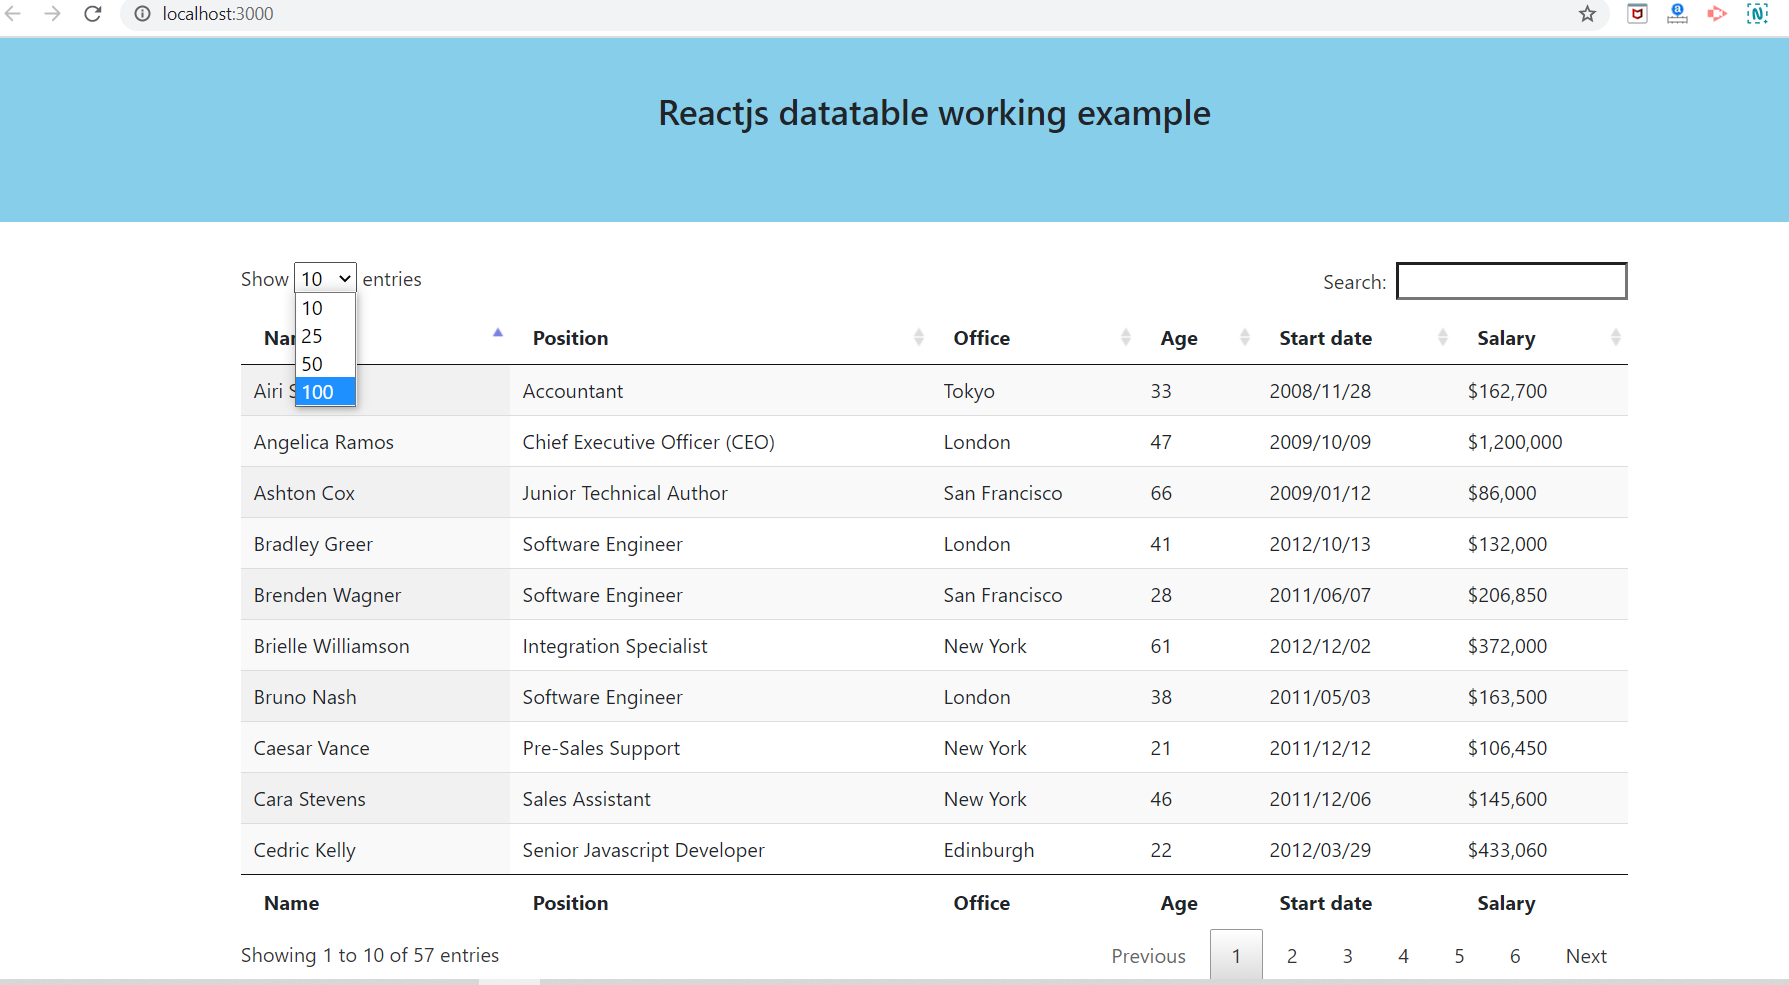
Task: Open the Amazon Assistant extension icon
Action: pyautogui.click(x=1677, y=14)
